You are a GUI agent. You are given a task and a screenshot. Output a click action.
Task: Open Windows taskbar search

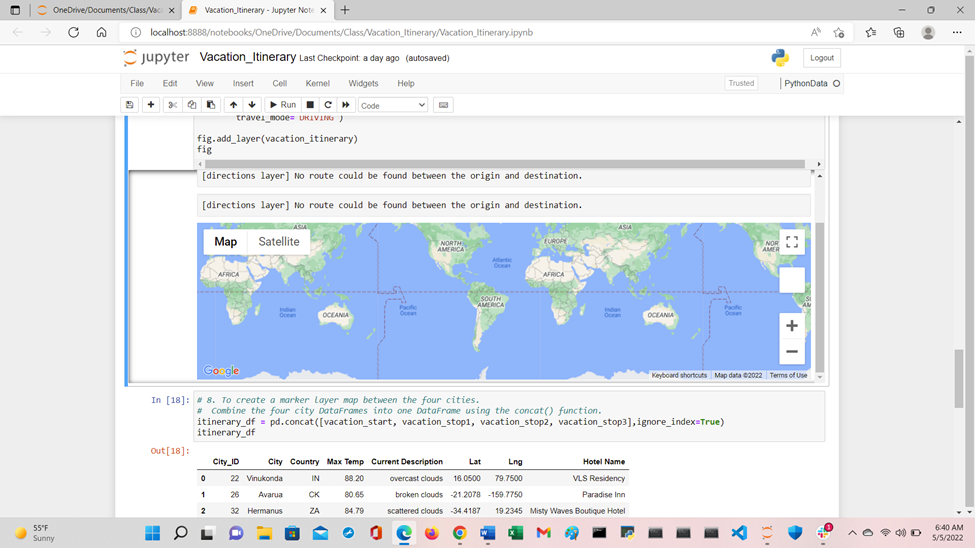point(180,533)
